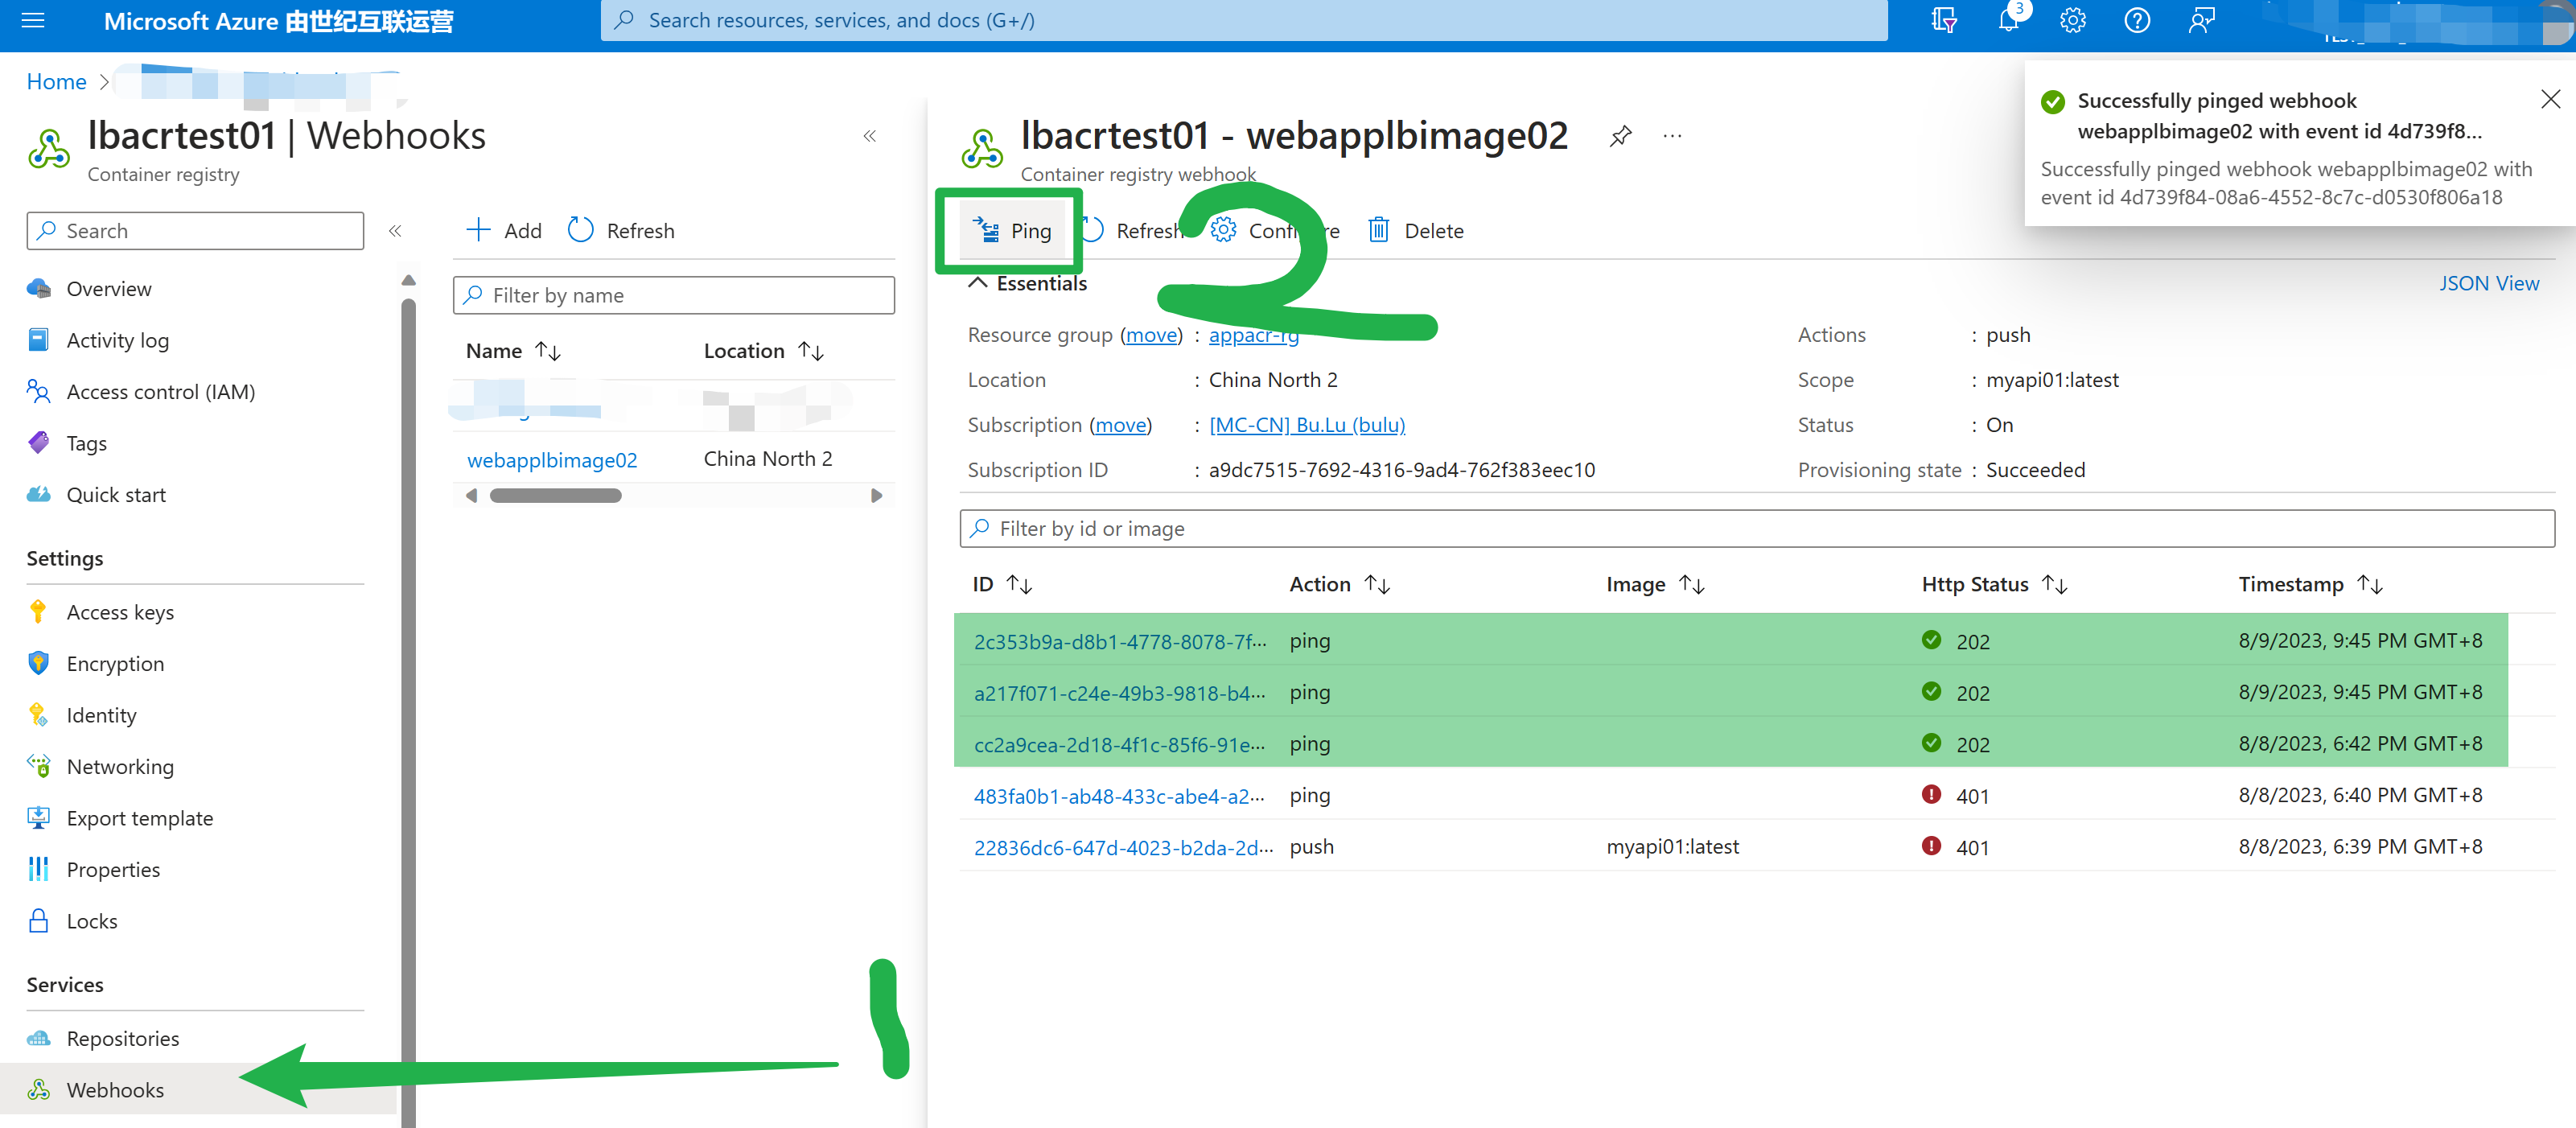Screen dimensions: 2576x1128
Task: Open notifications bell icon
Action: [x=2008, y=21]
